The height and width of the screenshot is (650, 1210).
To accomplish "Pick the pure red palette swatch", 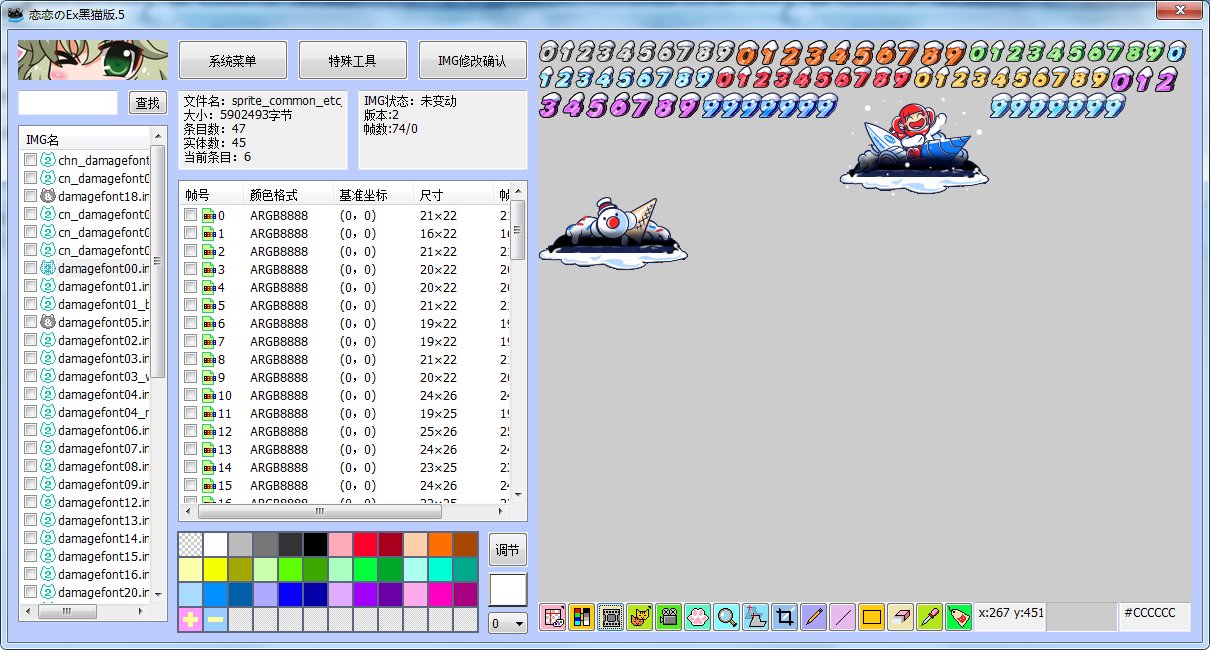I will tap(365, 545).
